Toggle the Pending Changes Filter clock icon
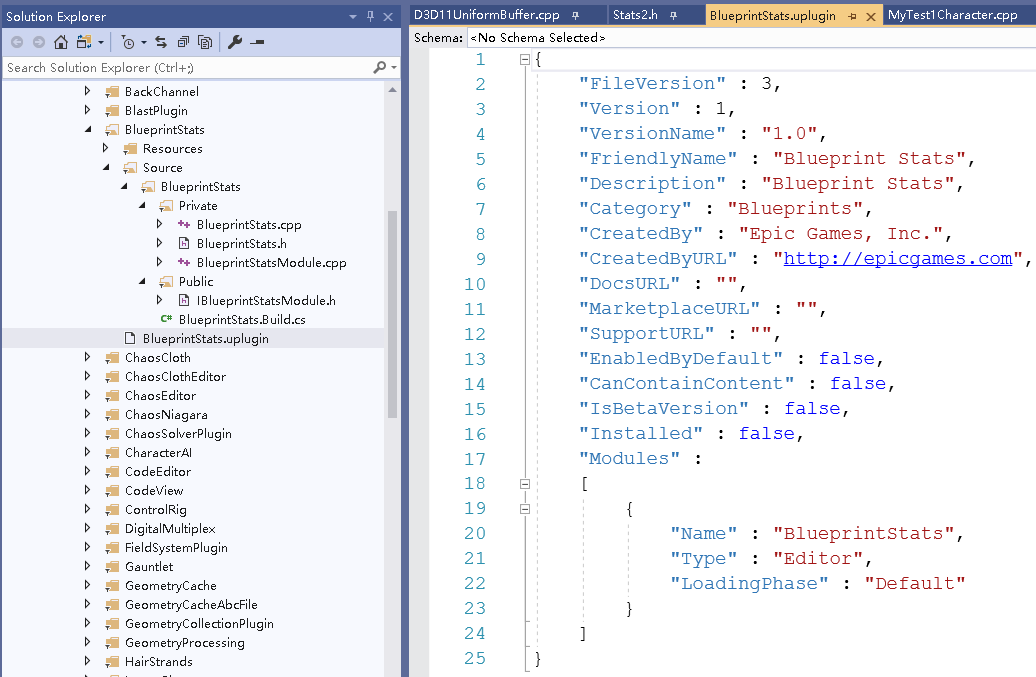This screenshot has width=1036, height=677. [128, 43]
